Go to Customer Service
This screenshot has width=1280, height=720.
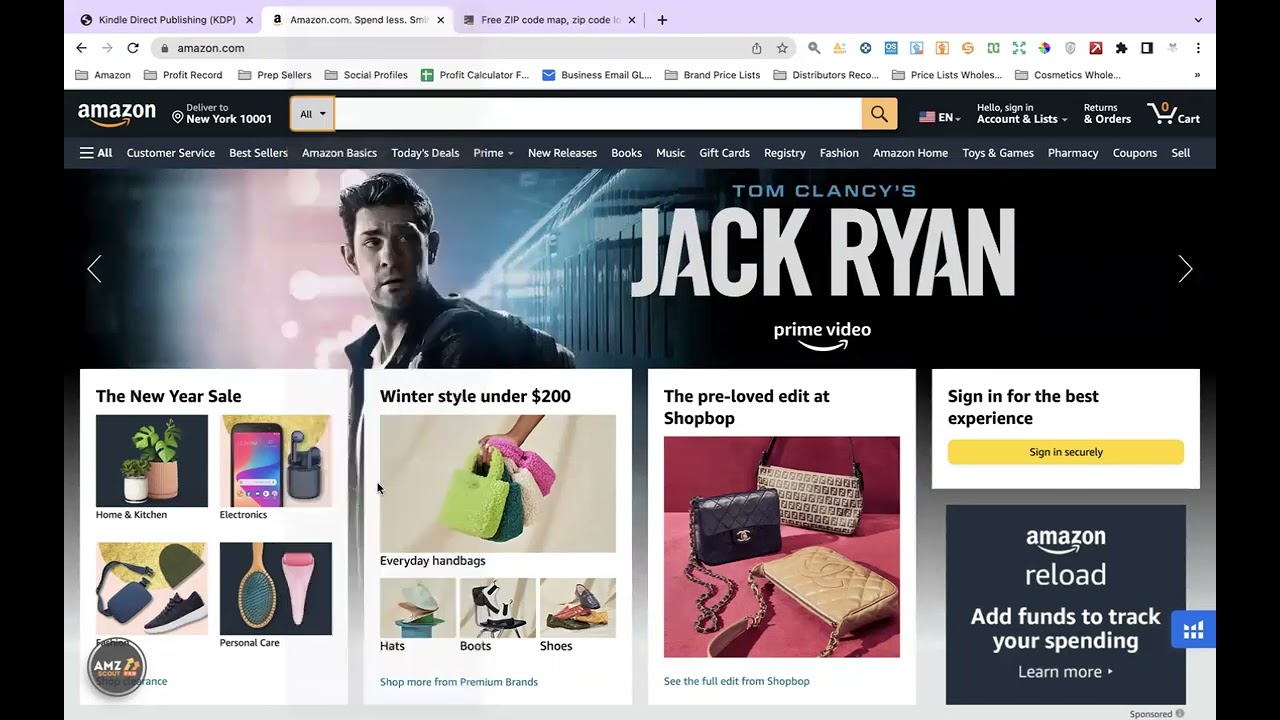pyautogui.click(x=171, y=153)
